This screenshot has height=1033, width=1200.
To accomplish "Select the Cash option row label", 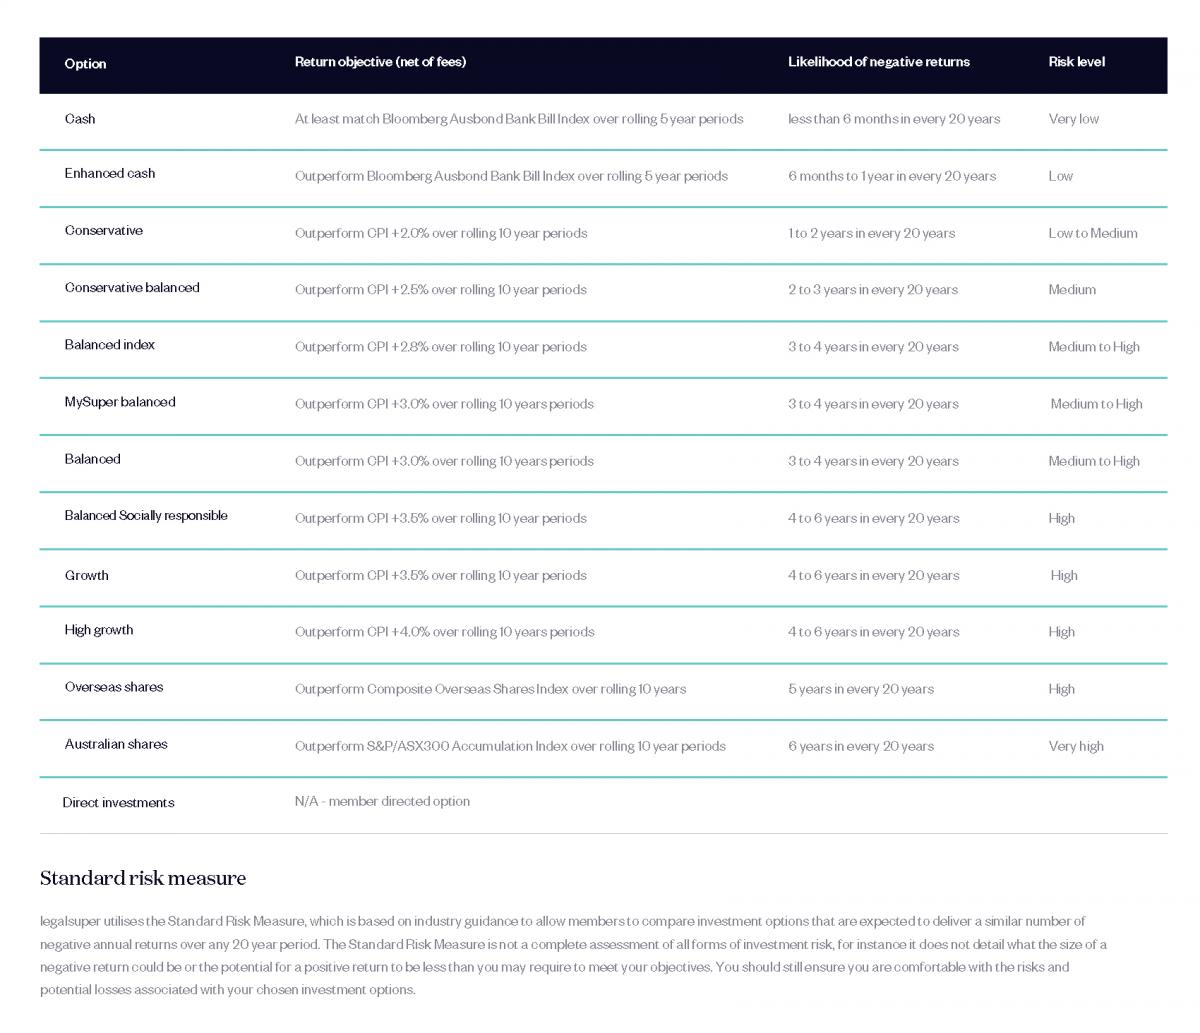I will (80, 119).
